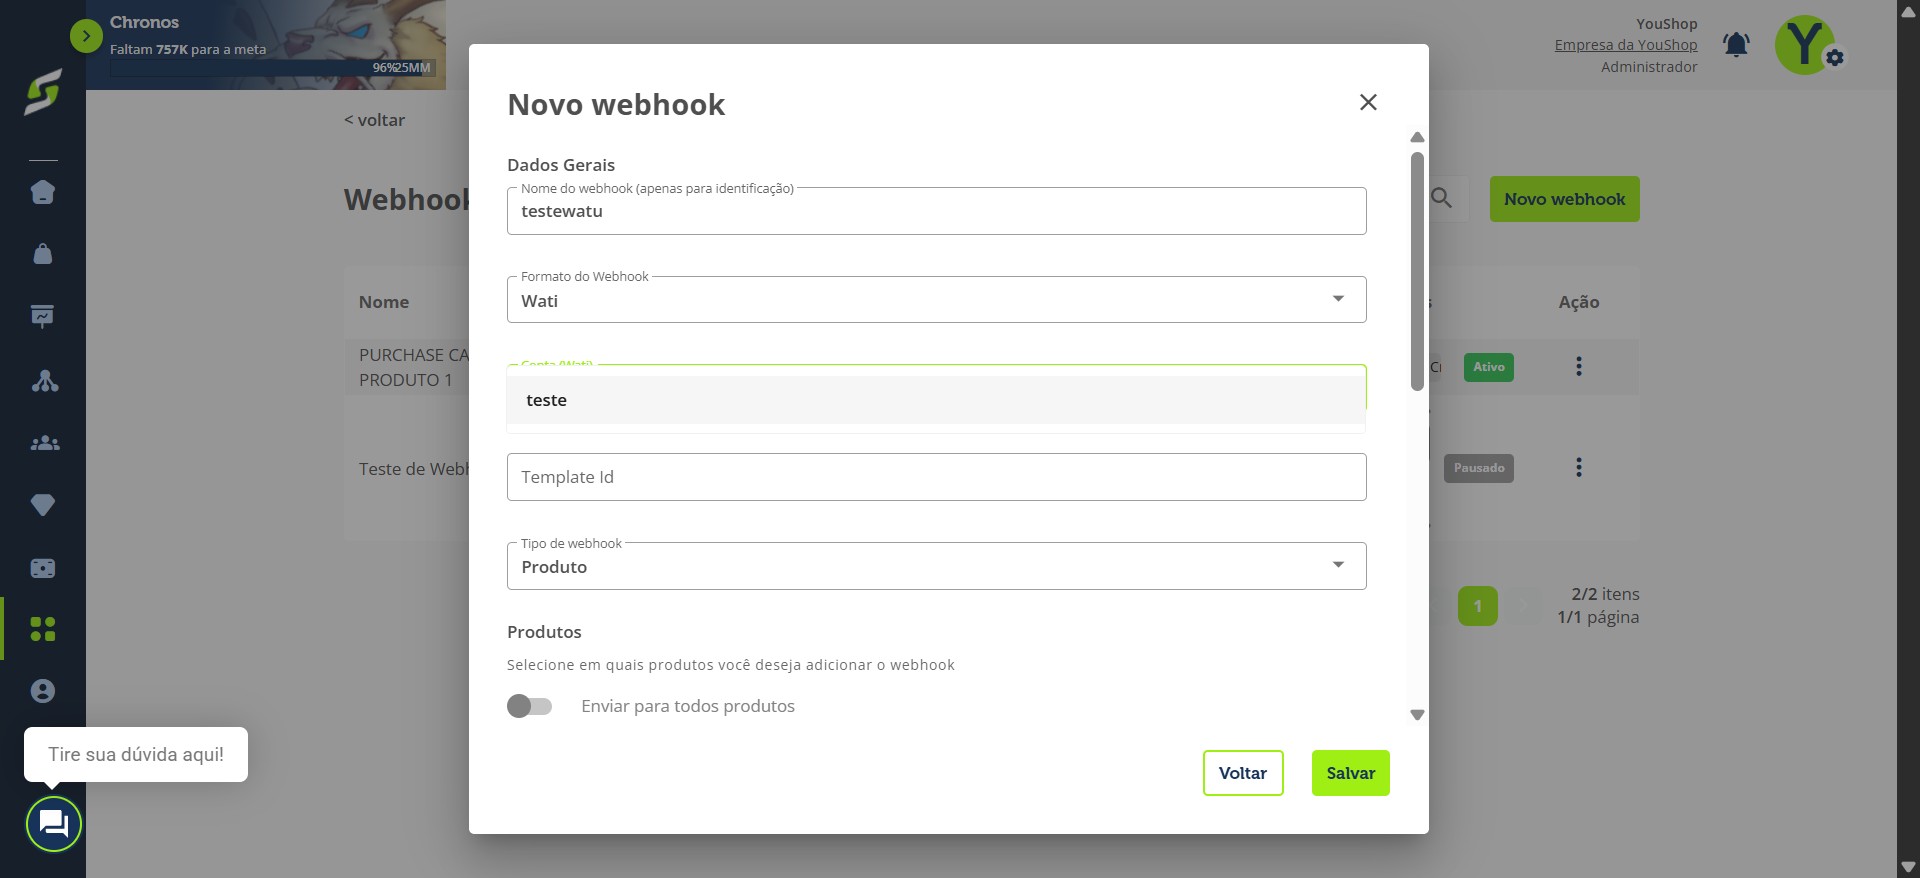Expand the Formato do Webhook dropdown
The image size is (1920, 878).
(936, 300)
